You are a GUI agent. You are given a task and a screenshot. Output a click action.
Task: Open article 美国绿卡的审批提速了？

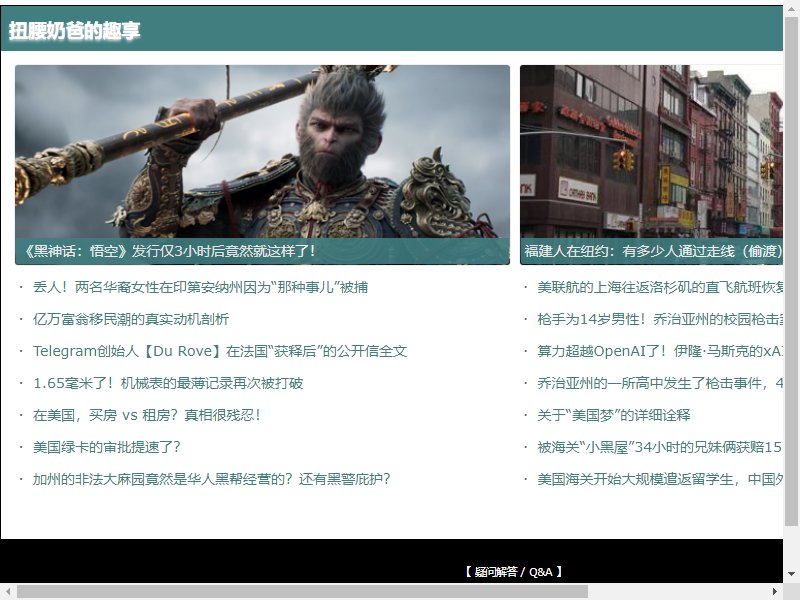coord(107,447)
